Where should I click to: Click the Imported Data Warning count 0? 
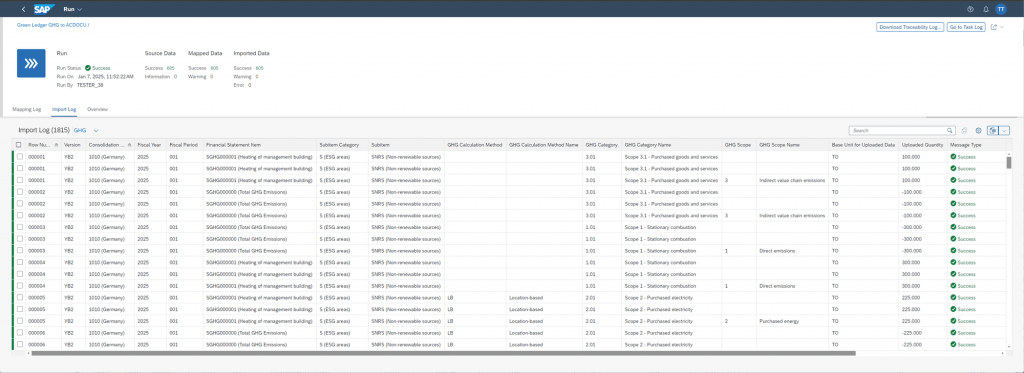257,76
